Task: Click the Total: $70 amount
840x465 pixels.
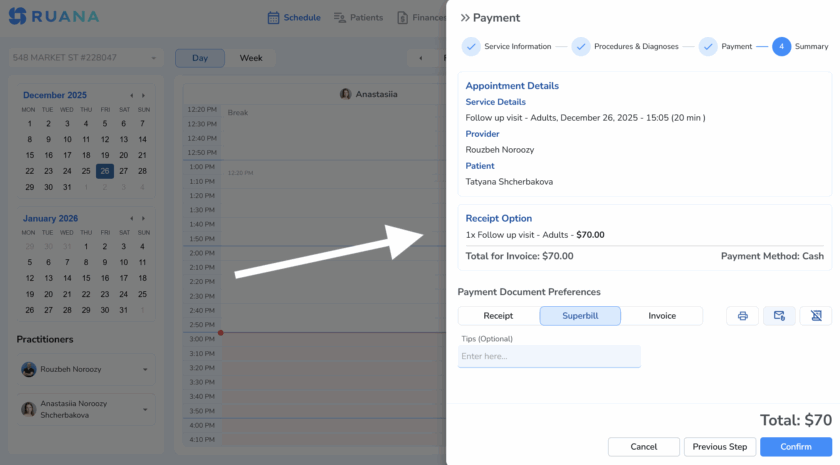Action: coord(796,420)
